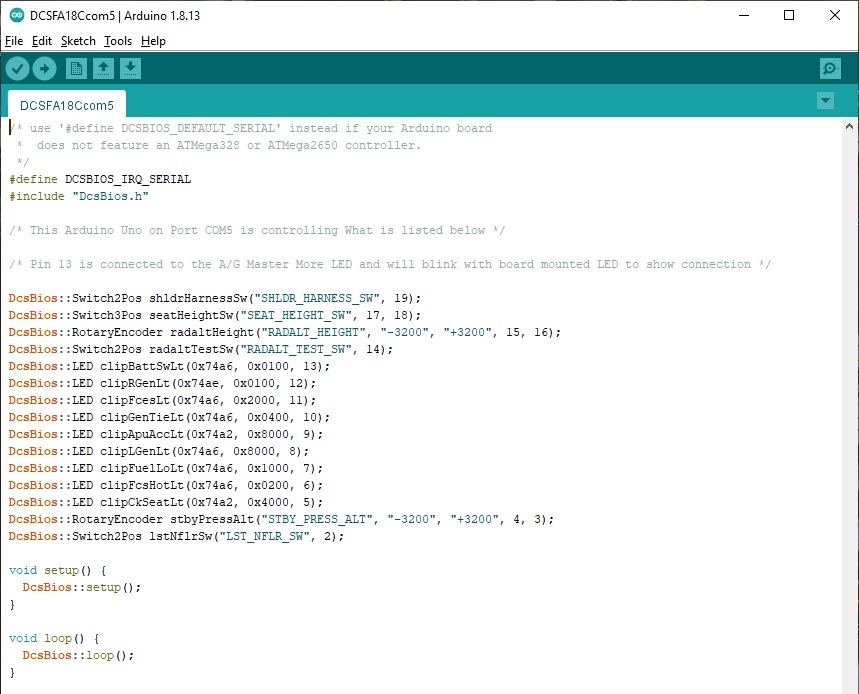This screenshot has width=859, height=694.
Task: Select the DCSFA18Ccom5 sketch tab
Action: pyautogui.click(x=67, y=105)
